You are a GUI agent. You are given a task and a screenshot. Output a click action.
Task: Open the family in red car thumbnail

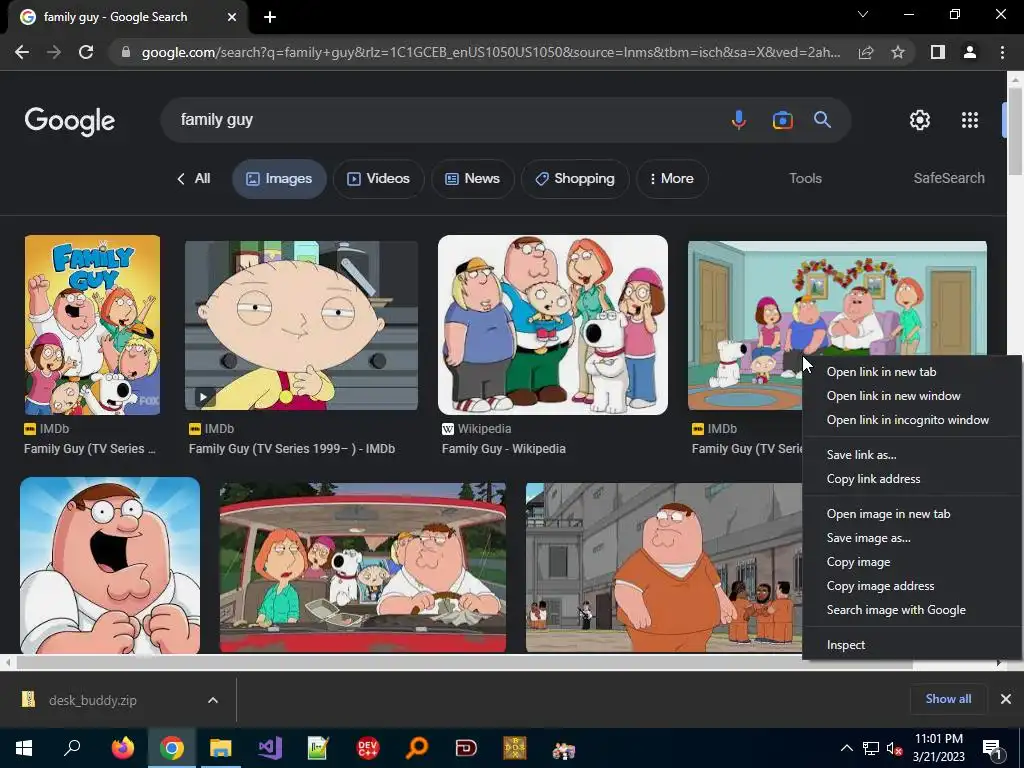click(x=362, y=568)
